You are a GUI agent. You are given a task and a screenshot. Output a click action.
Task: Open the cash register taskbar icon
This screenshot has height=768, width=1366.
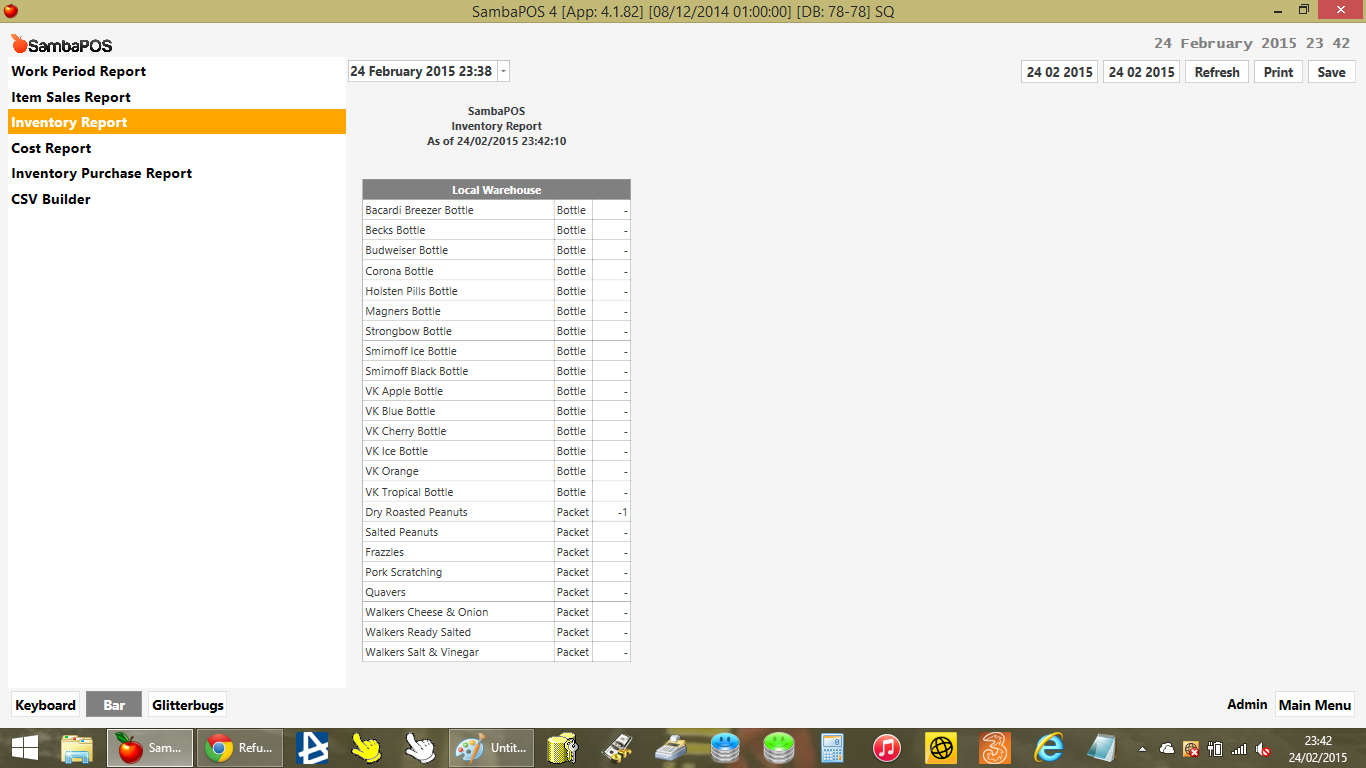pos(670,748)
